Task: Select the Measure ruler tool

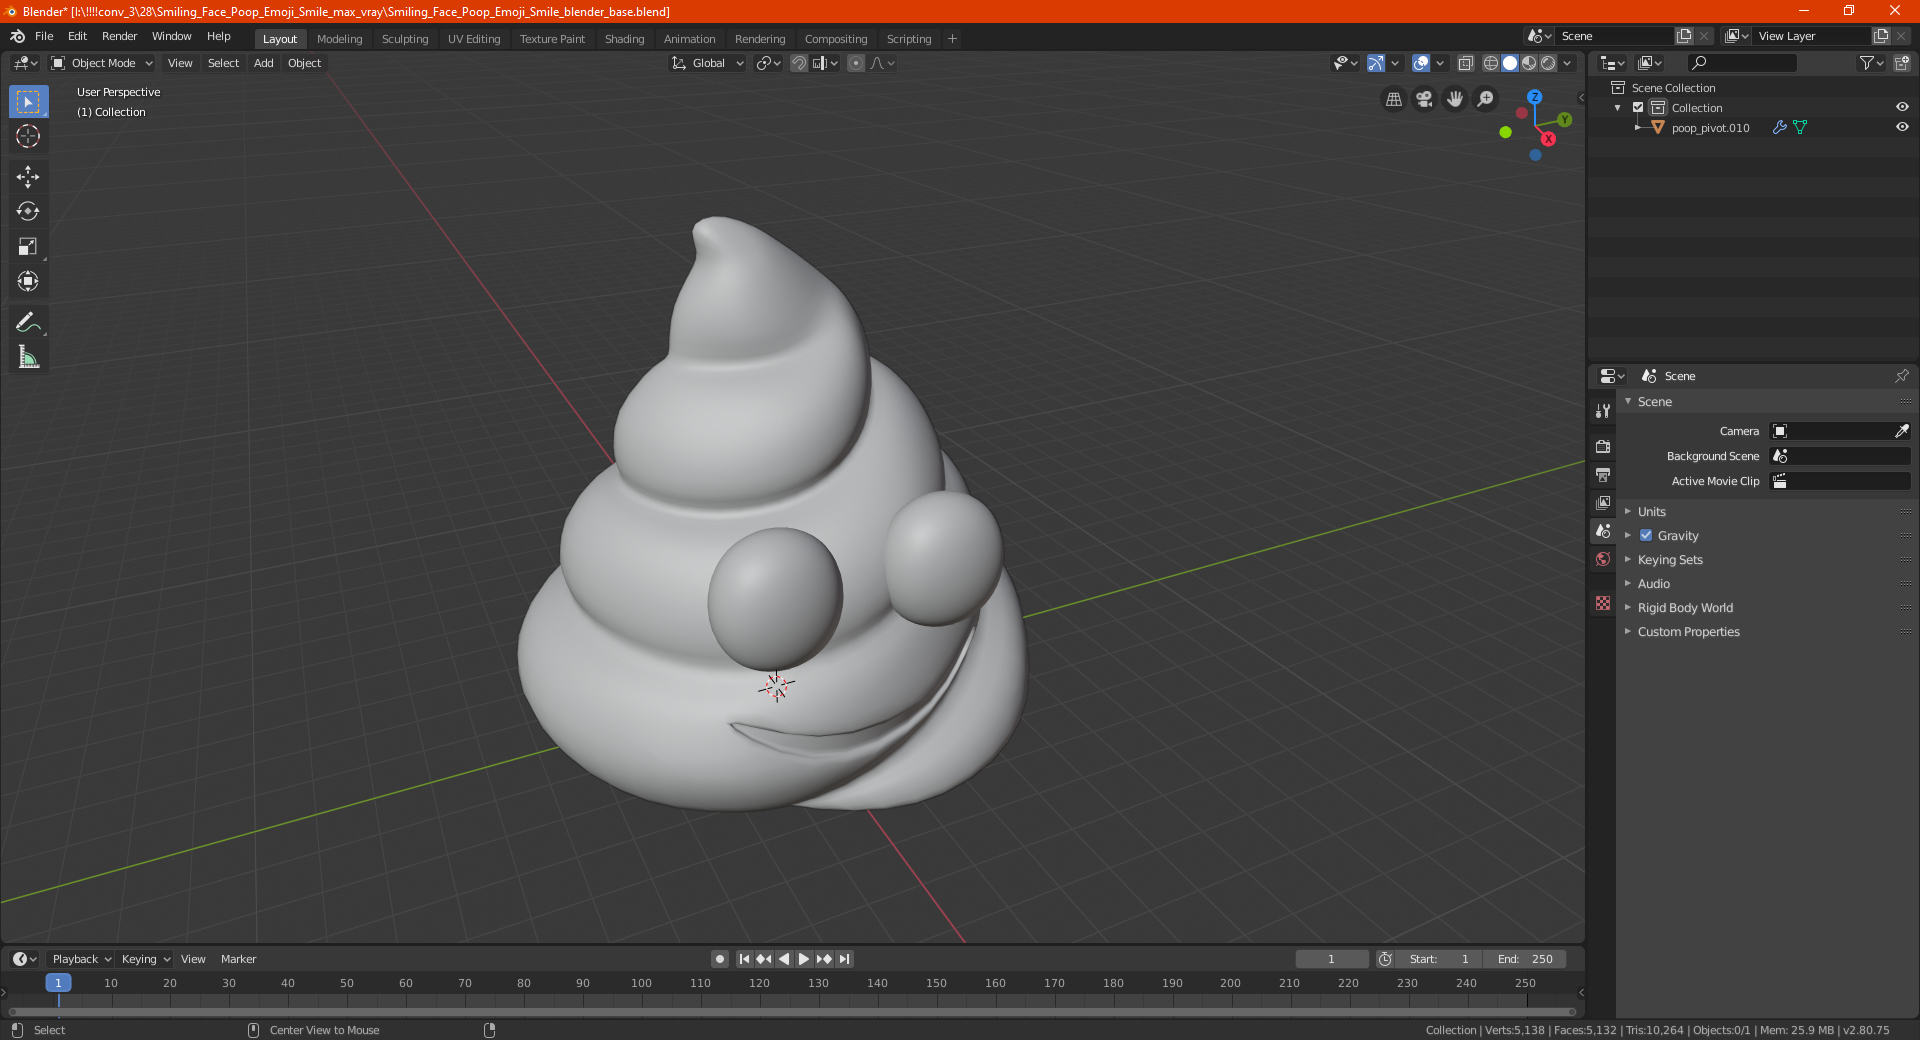Action: pos(28,357)
